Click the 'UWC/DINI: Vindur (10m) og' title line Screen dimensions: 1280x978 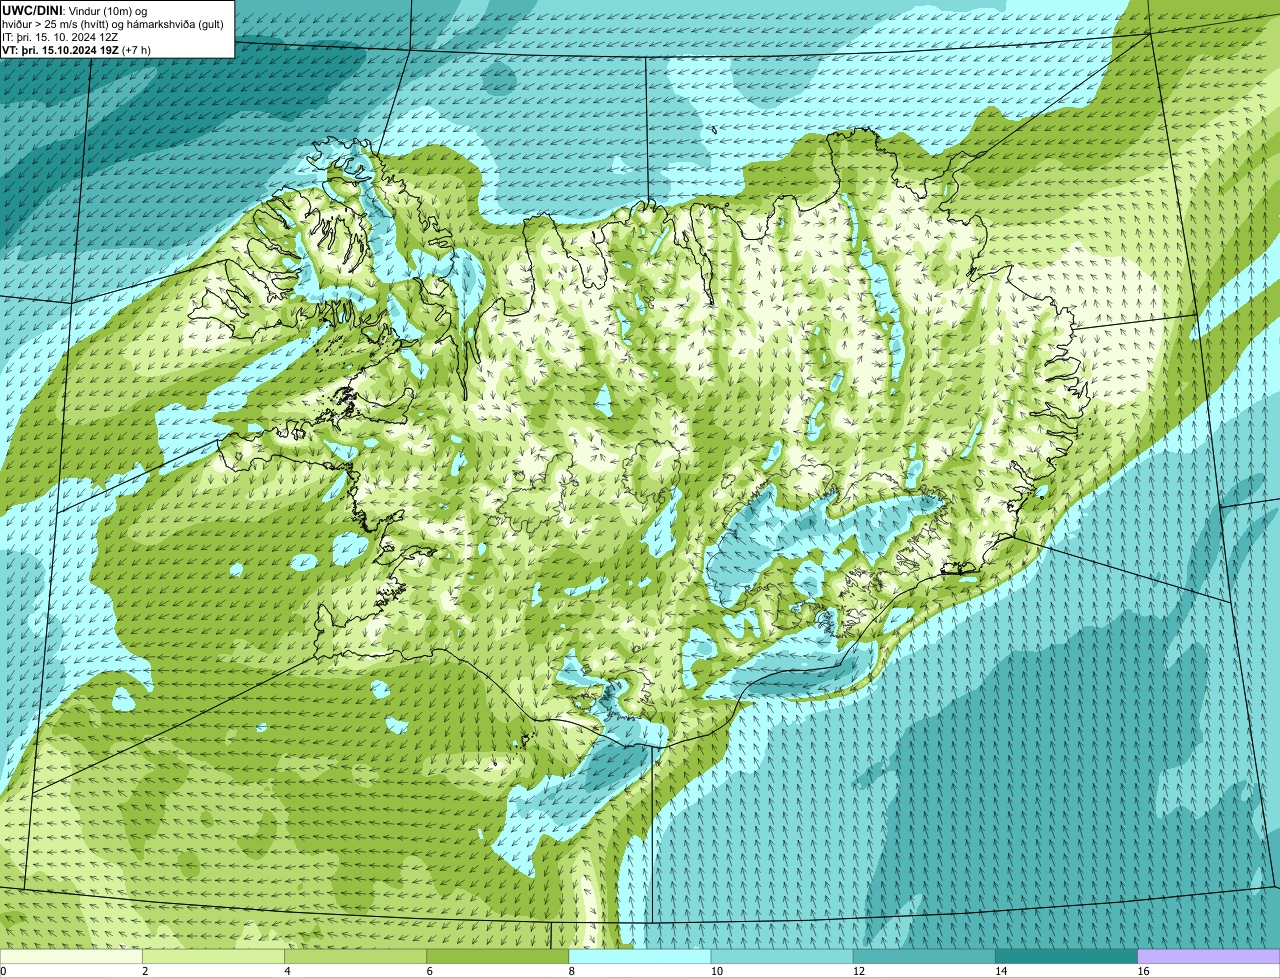point(75,10)
